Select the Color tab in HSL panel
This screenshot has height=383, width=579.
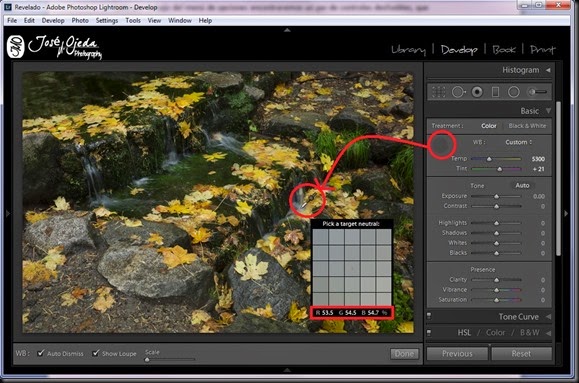495,333
